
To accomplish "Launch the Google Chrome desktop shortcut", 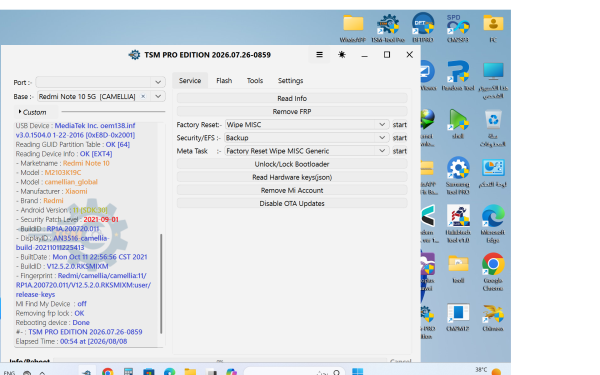I will (493, 272).
